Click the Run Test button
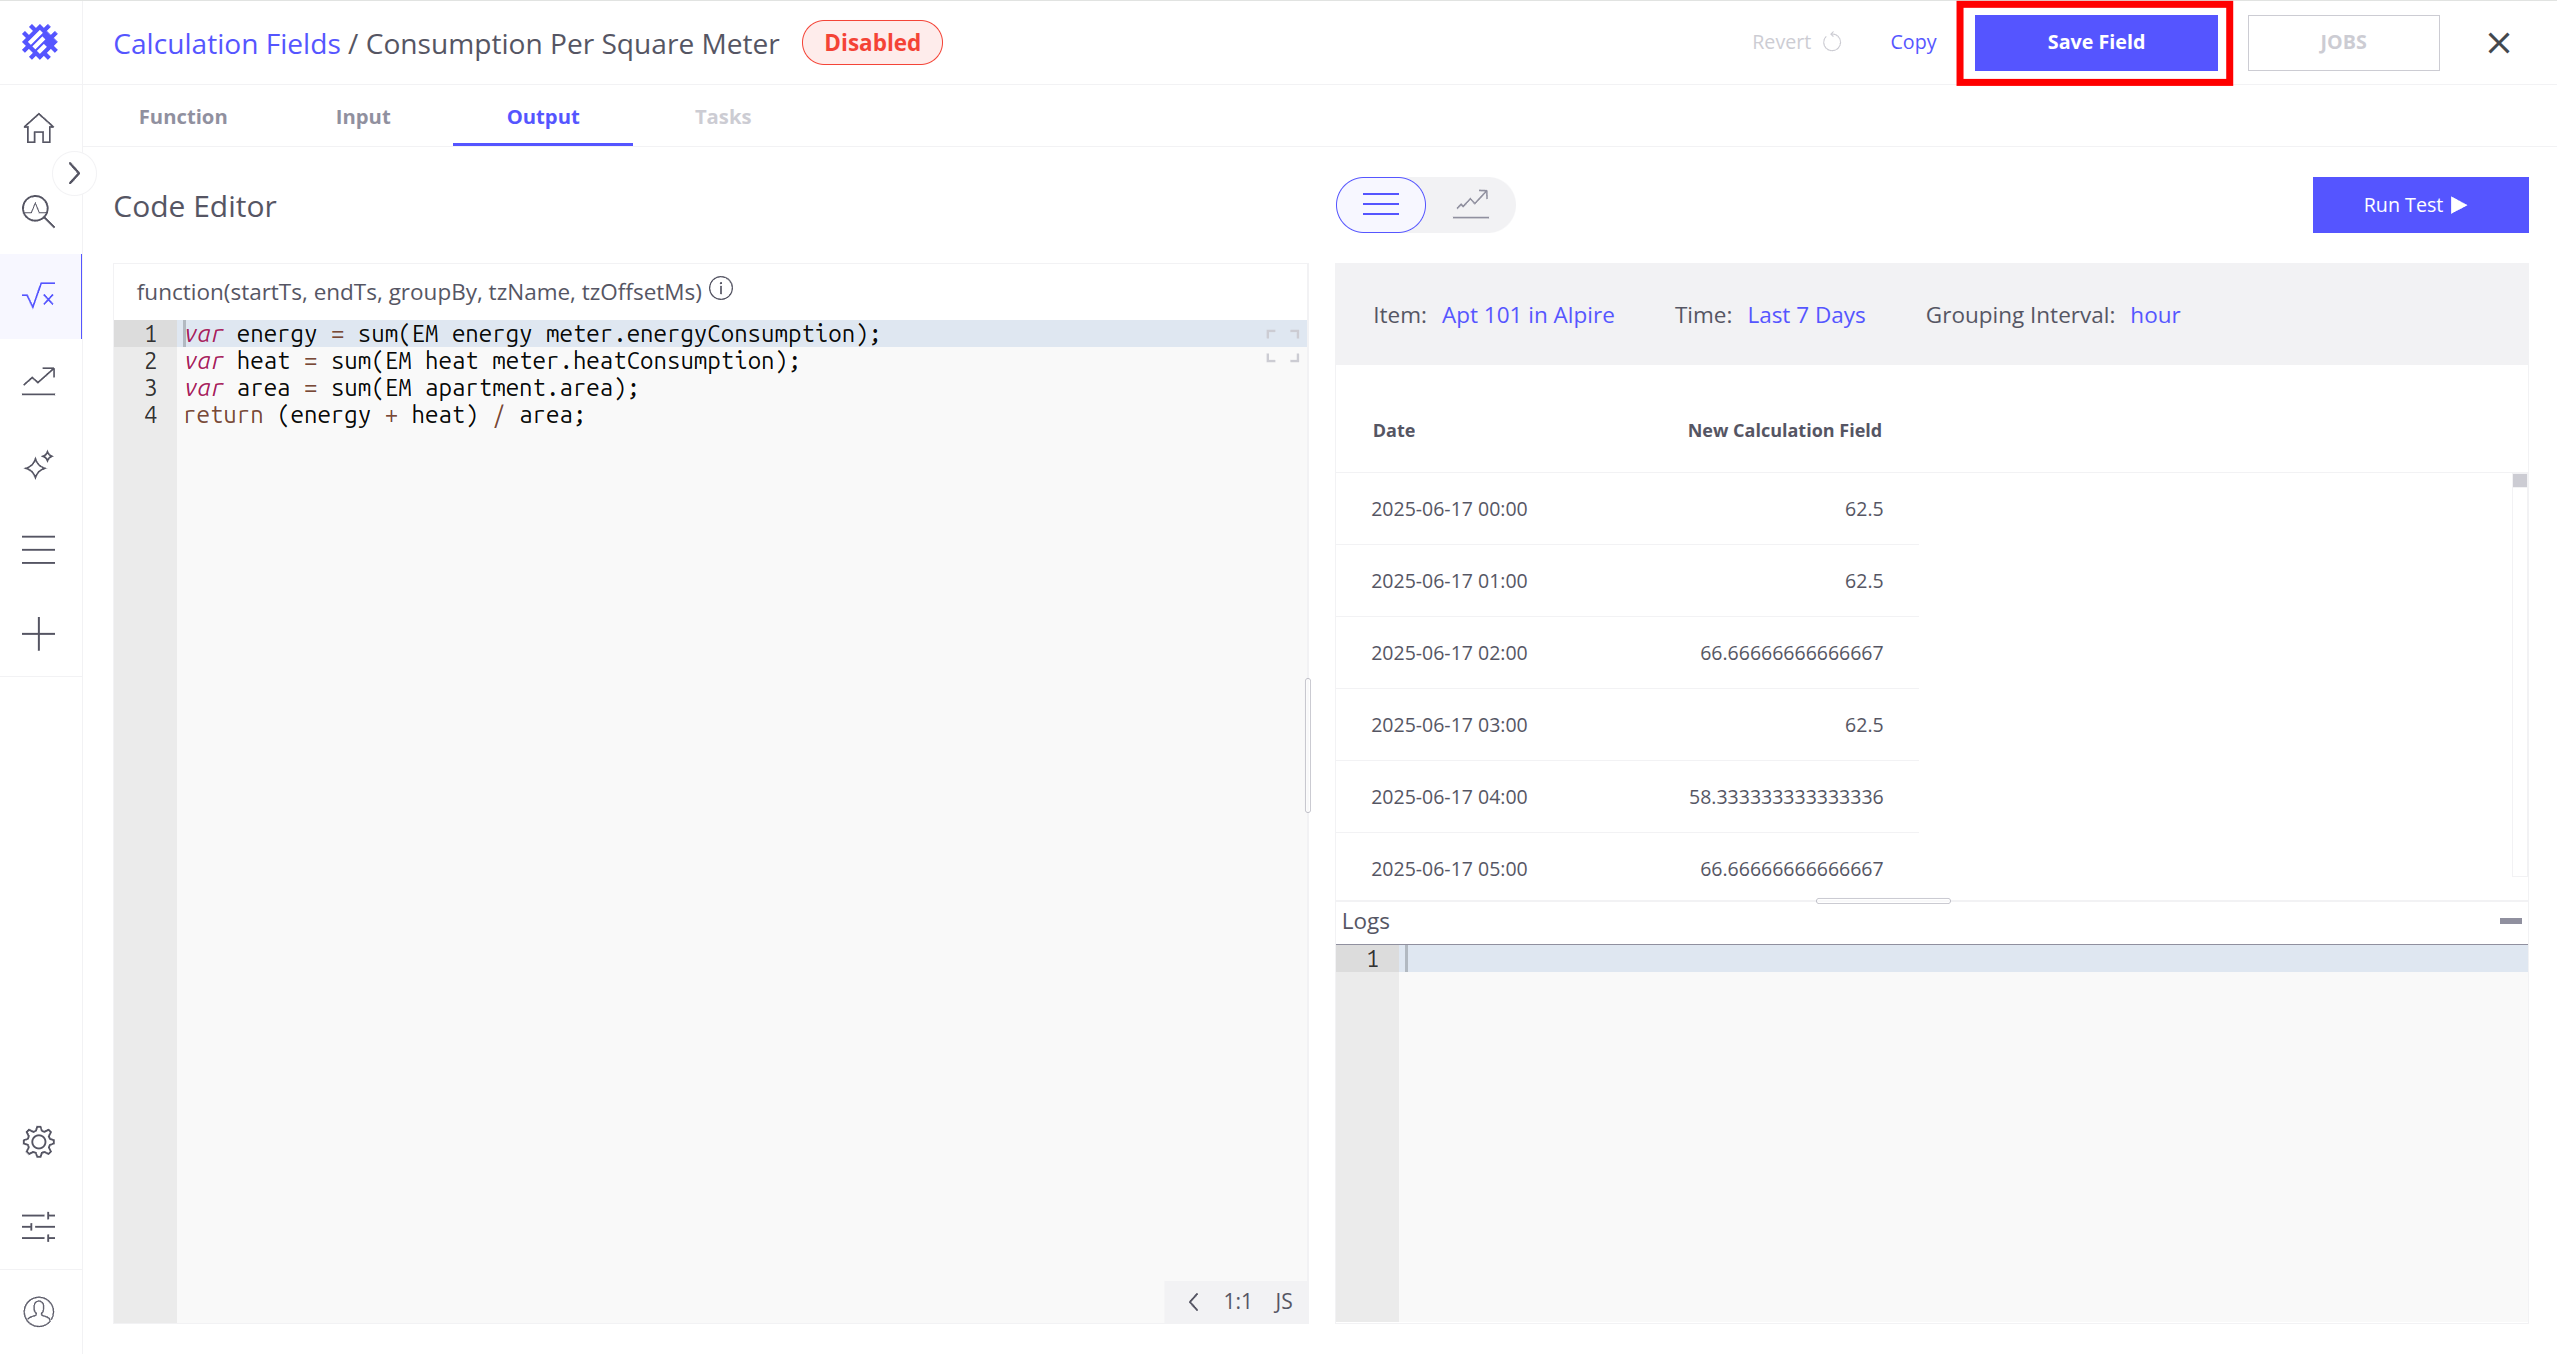This screenshot has width=2557, height=1354. point(2419,205)
